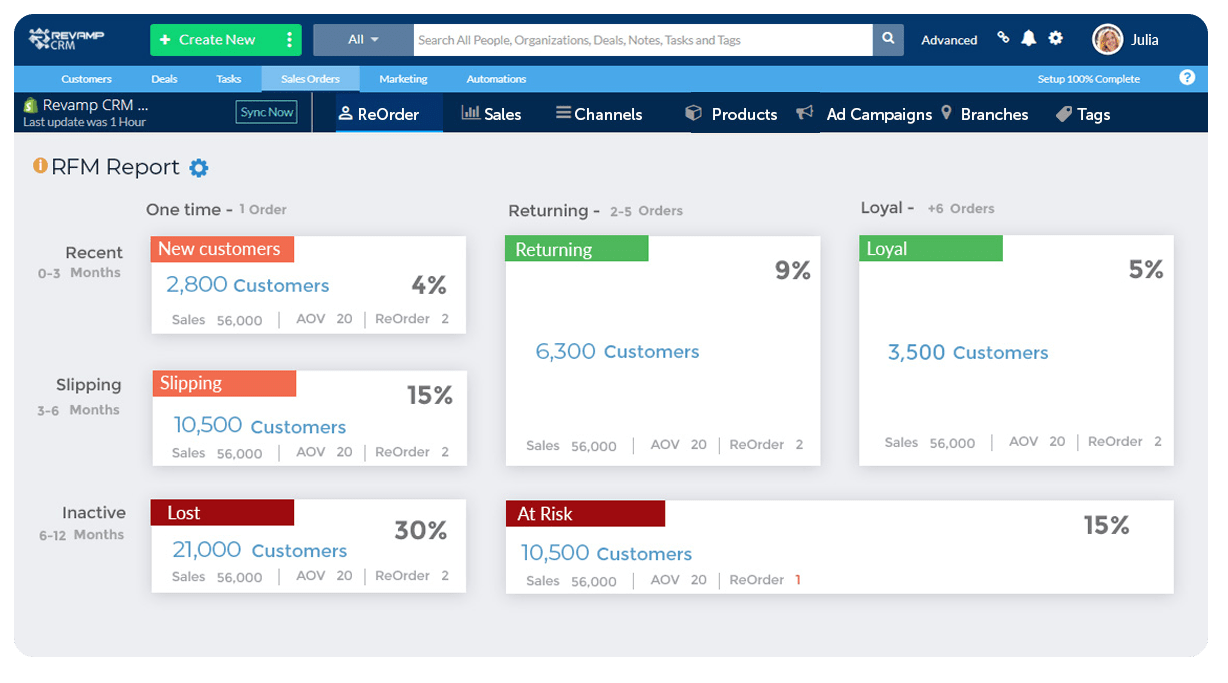This screenshot has height=683, width=1228.
Task: Open RFM Report settings gear
Action: click(199, 168)
